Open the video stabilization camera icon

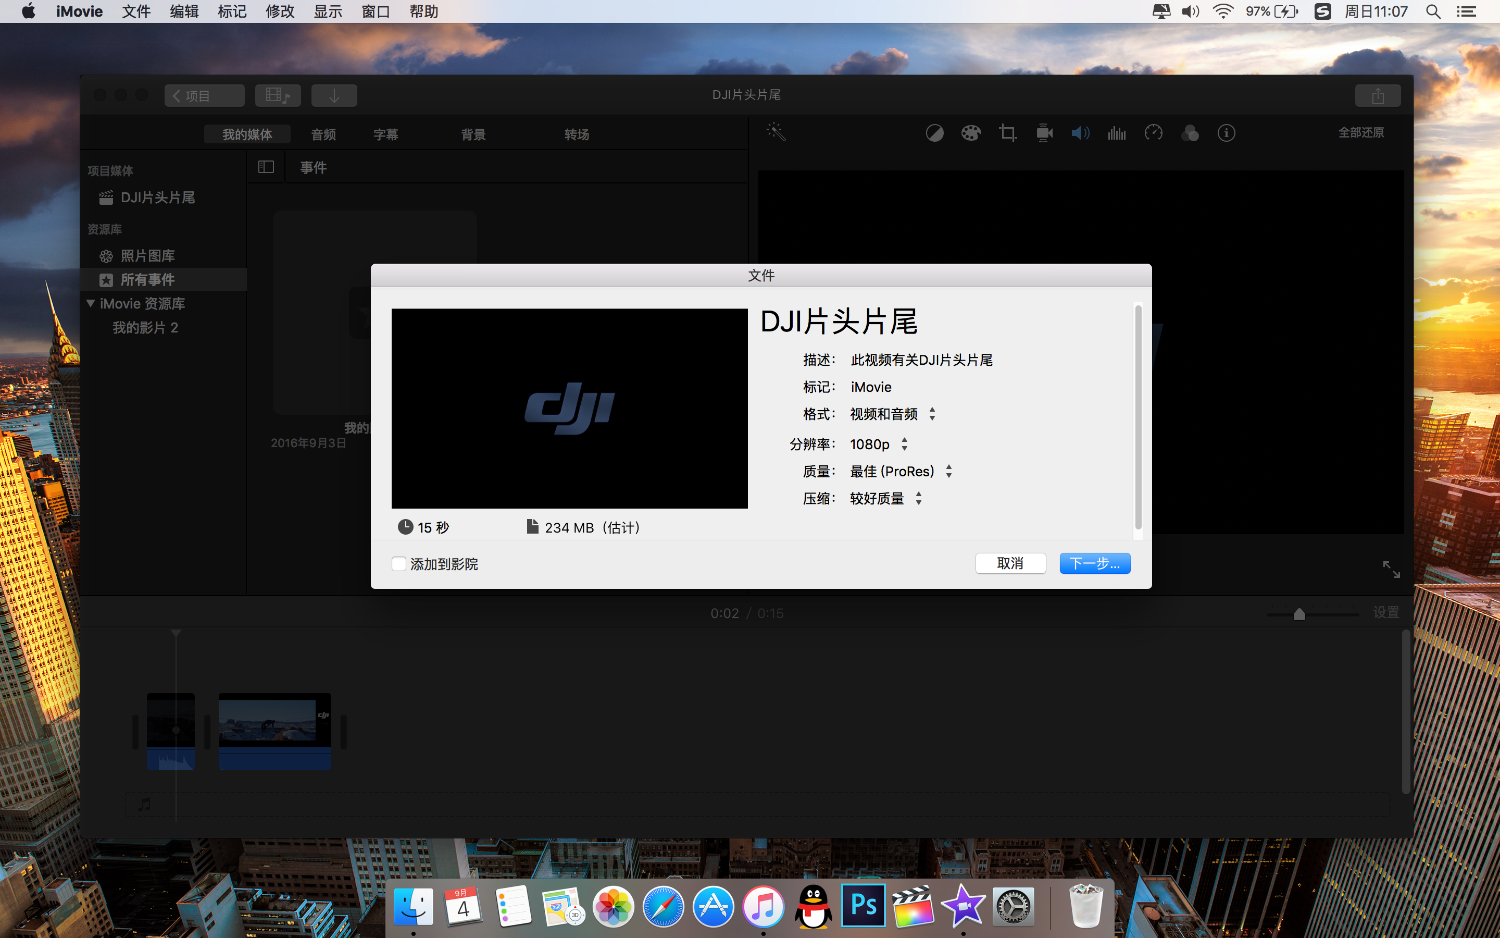pos(1045,133)
